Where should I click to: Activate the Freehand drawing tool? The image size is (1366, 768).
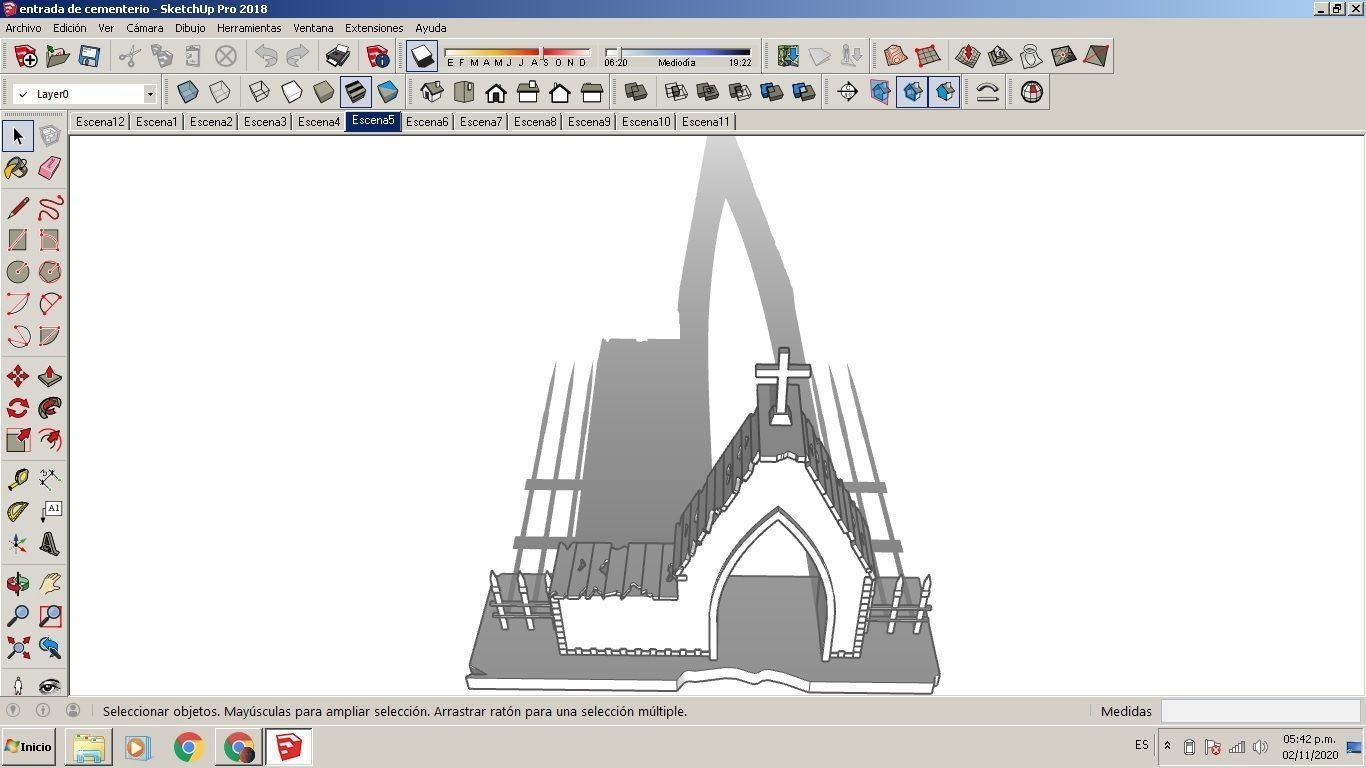click(49, 208)
